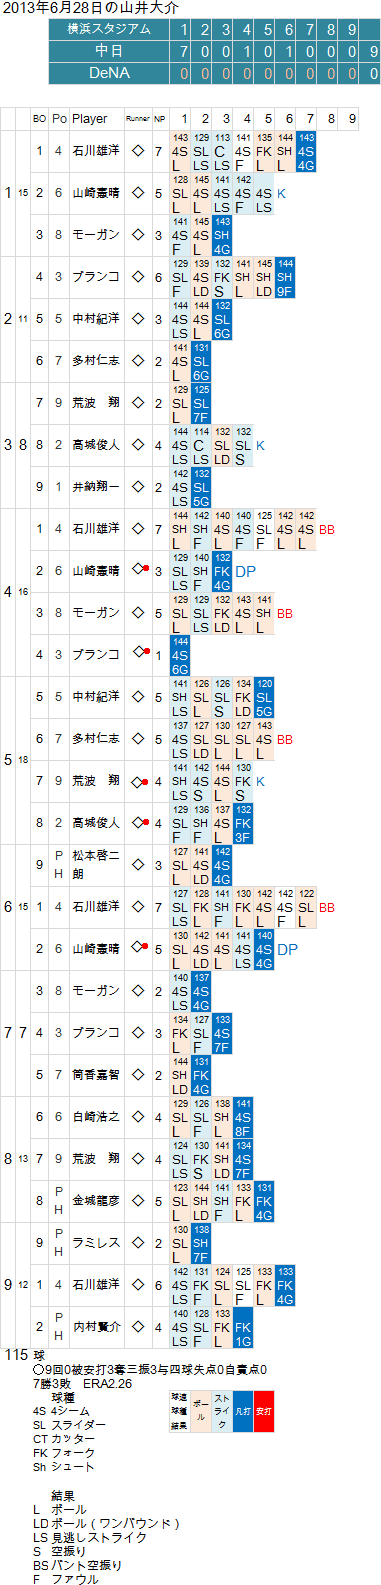The image size is (381, 1585).
Task: Click the 凡打 blue legend swatch
Action: point(242,1410)
